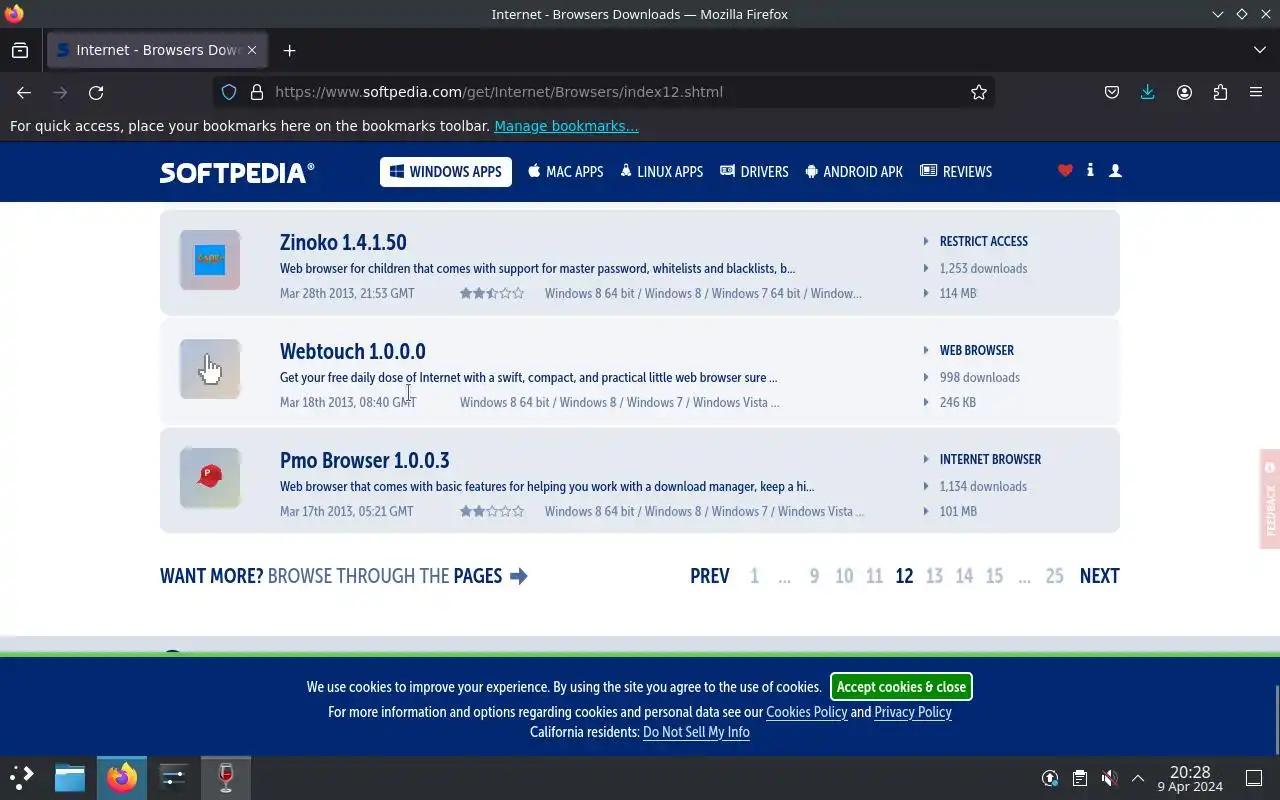Click the Webtouch hand icon thumbnail
1280x800 pixels.
click(210, 369)
